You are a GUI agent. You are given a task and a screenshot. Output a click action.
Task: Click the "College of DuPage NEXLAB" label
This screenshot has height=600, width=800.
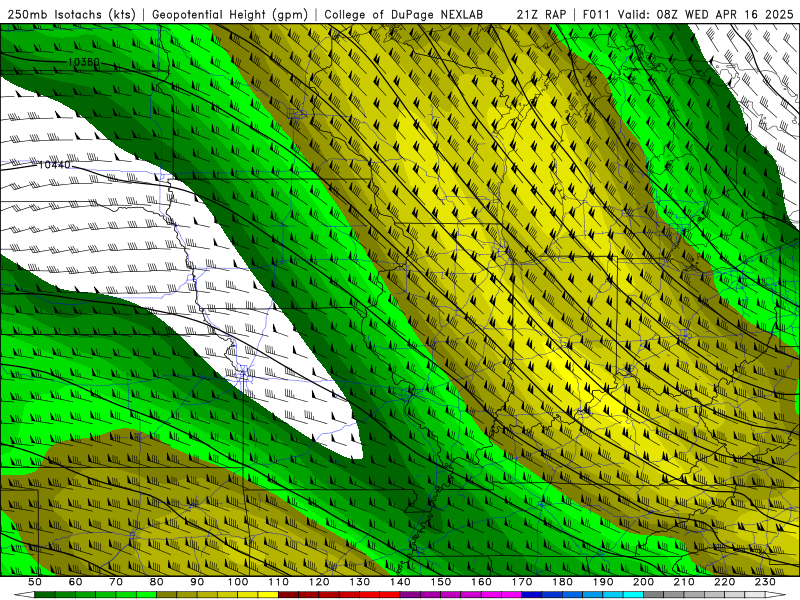coord(404,14)
